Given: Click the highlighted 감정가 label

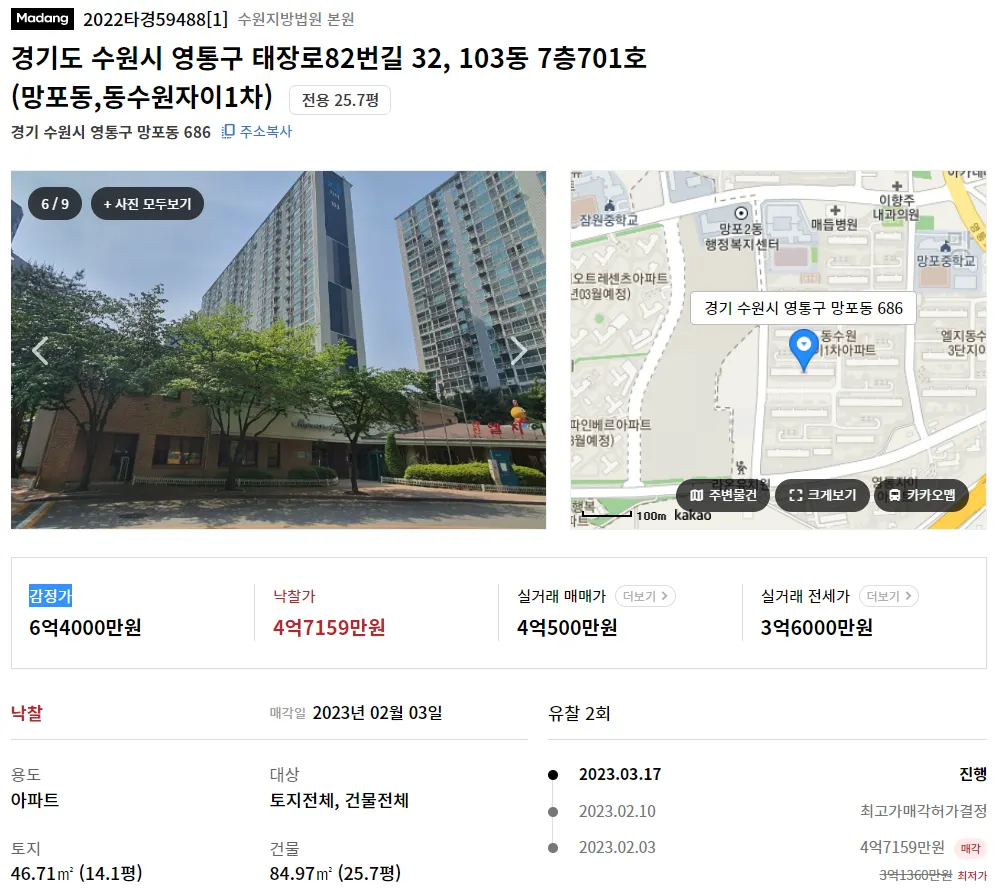Looking at the screenshot, I should pyautogui.click(x=51, y=595).
